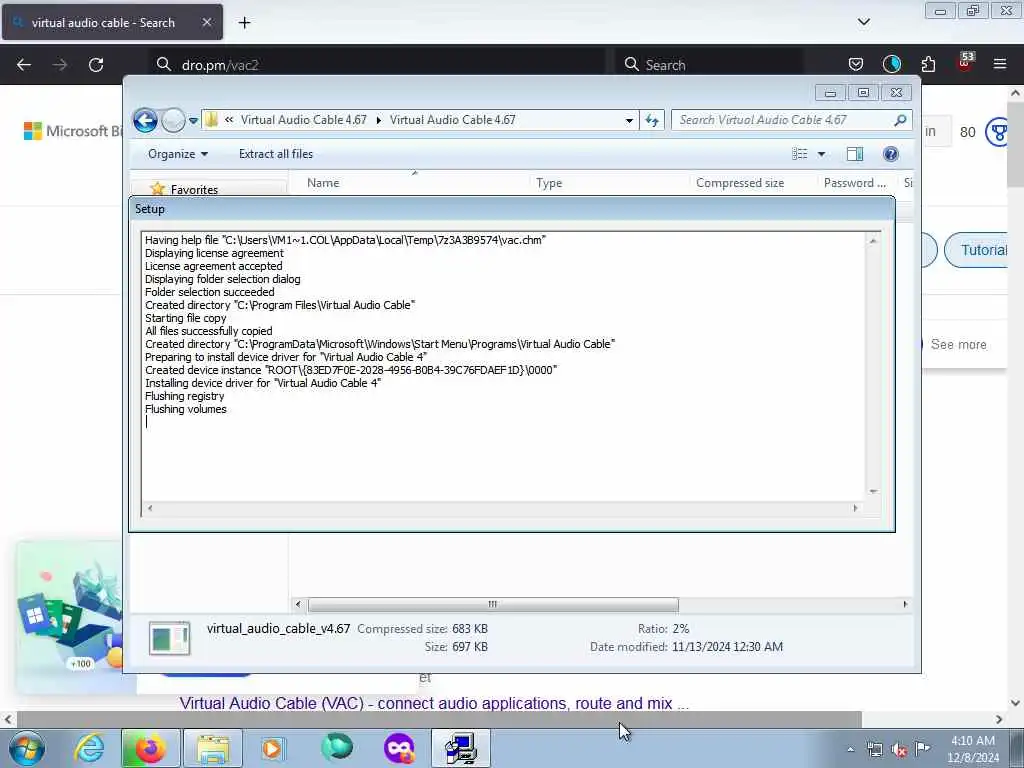Focus the browser Search box
The height and width of the screenshot is (768, 1024).
point(711,65)
